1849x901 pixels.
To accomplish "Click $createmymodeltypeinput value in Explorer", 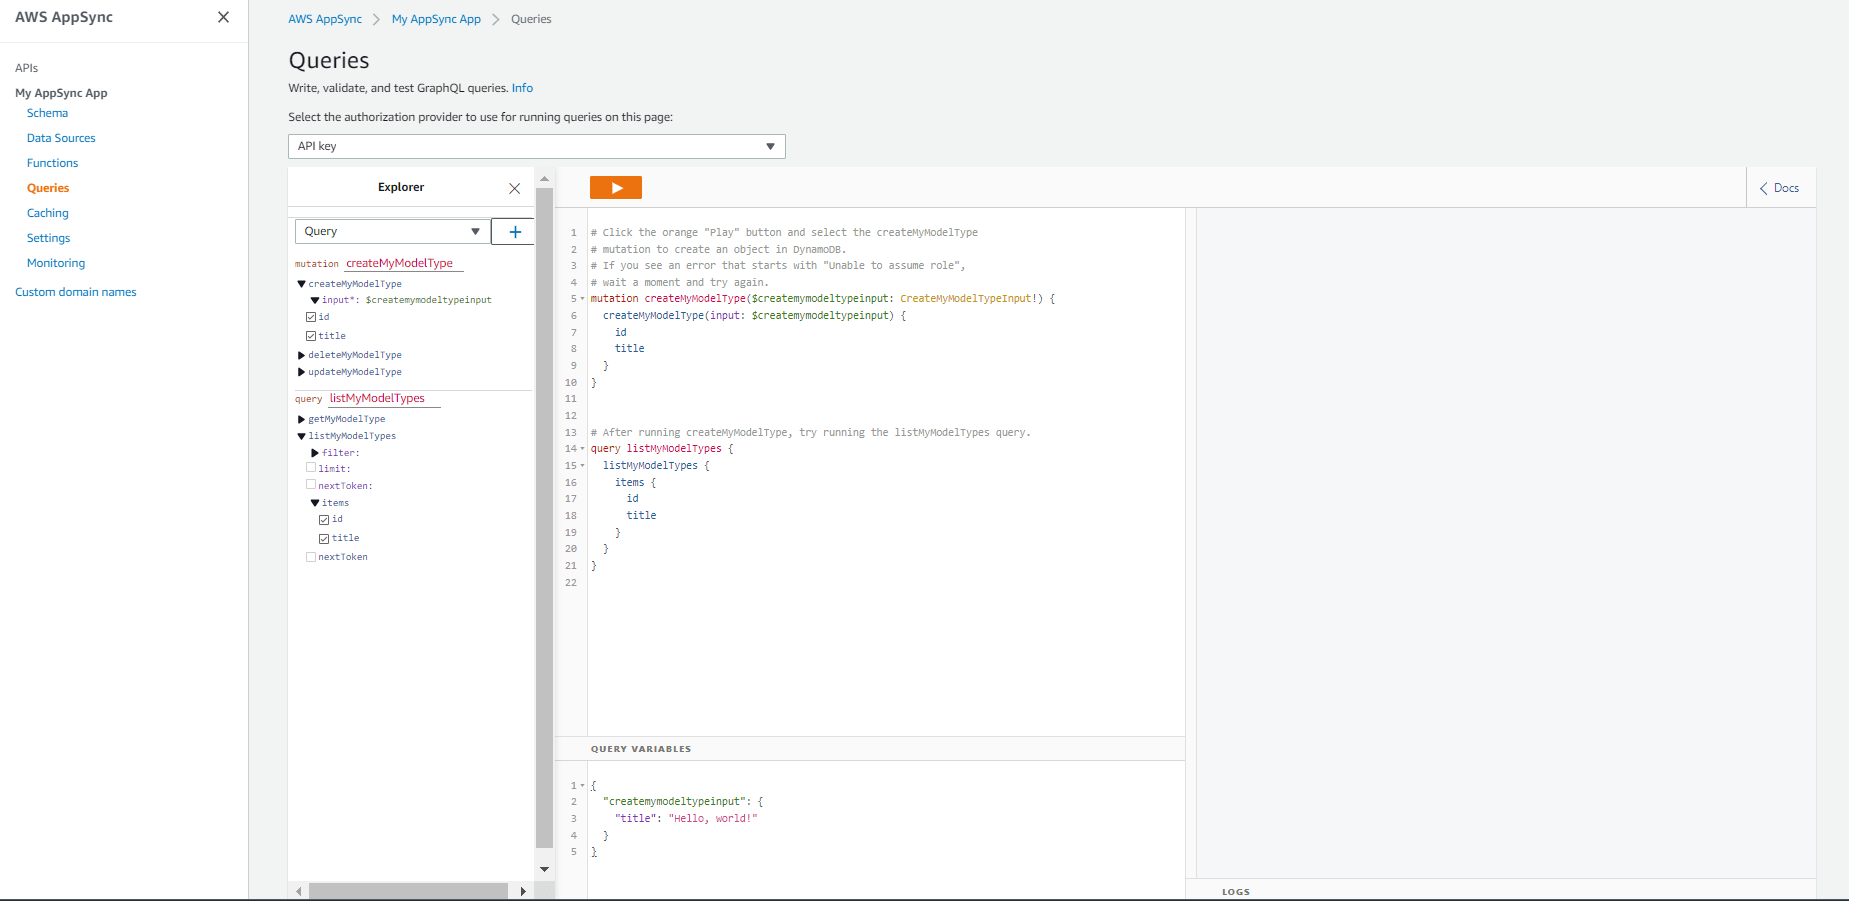I will (x=429, y=300).
